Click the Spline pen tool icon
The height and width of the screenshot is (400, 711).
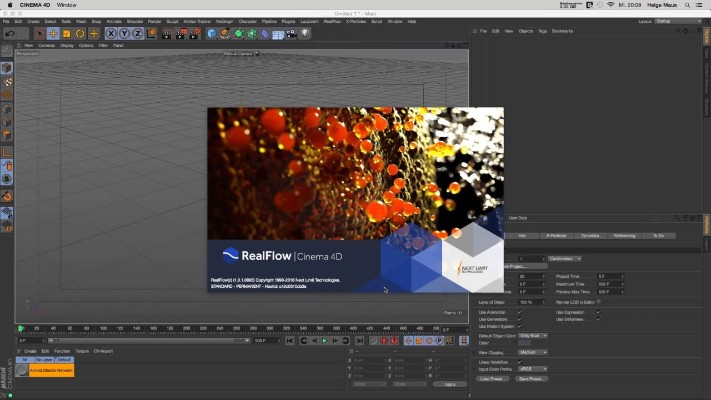(225, 34)
